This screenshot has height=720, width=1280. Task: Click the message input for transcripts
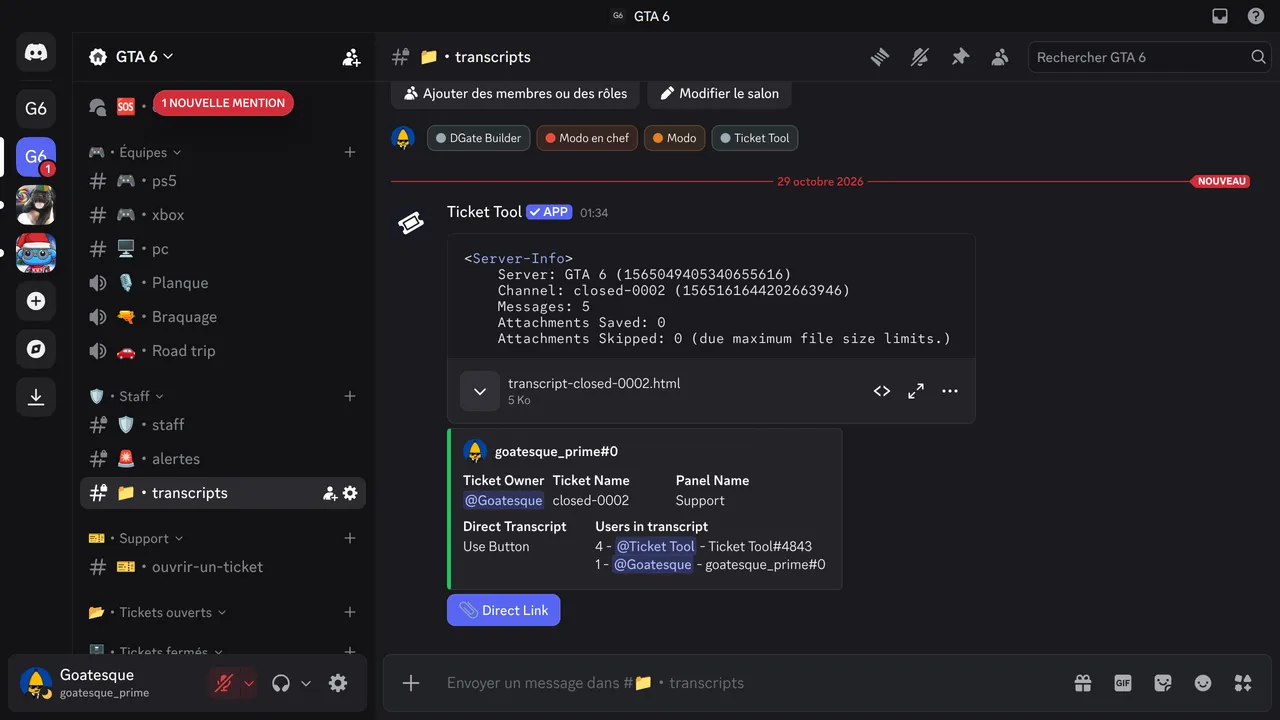tap(750, 683)
